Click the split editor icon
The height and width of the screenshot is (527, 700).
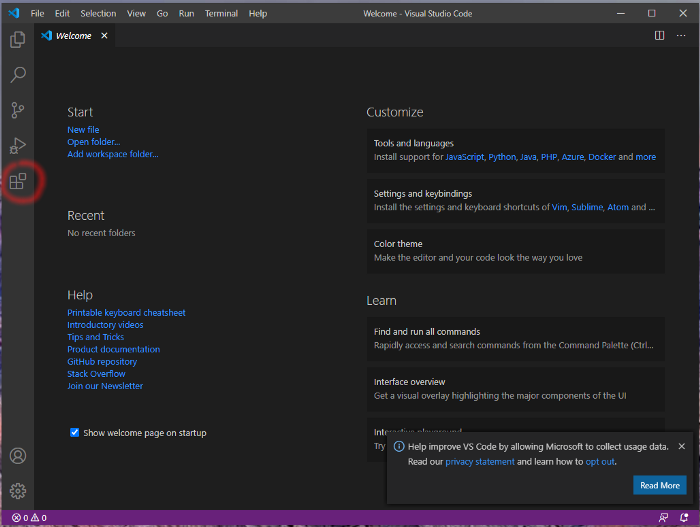tap(659, 36)
